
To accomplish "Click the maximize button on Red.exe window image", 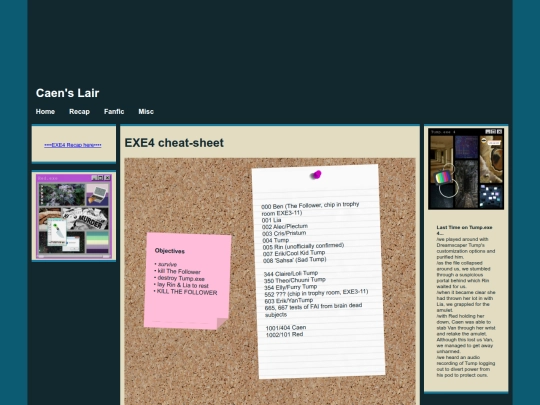I will [x=101, y=178].
